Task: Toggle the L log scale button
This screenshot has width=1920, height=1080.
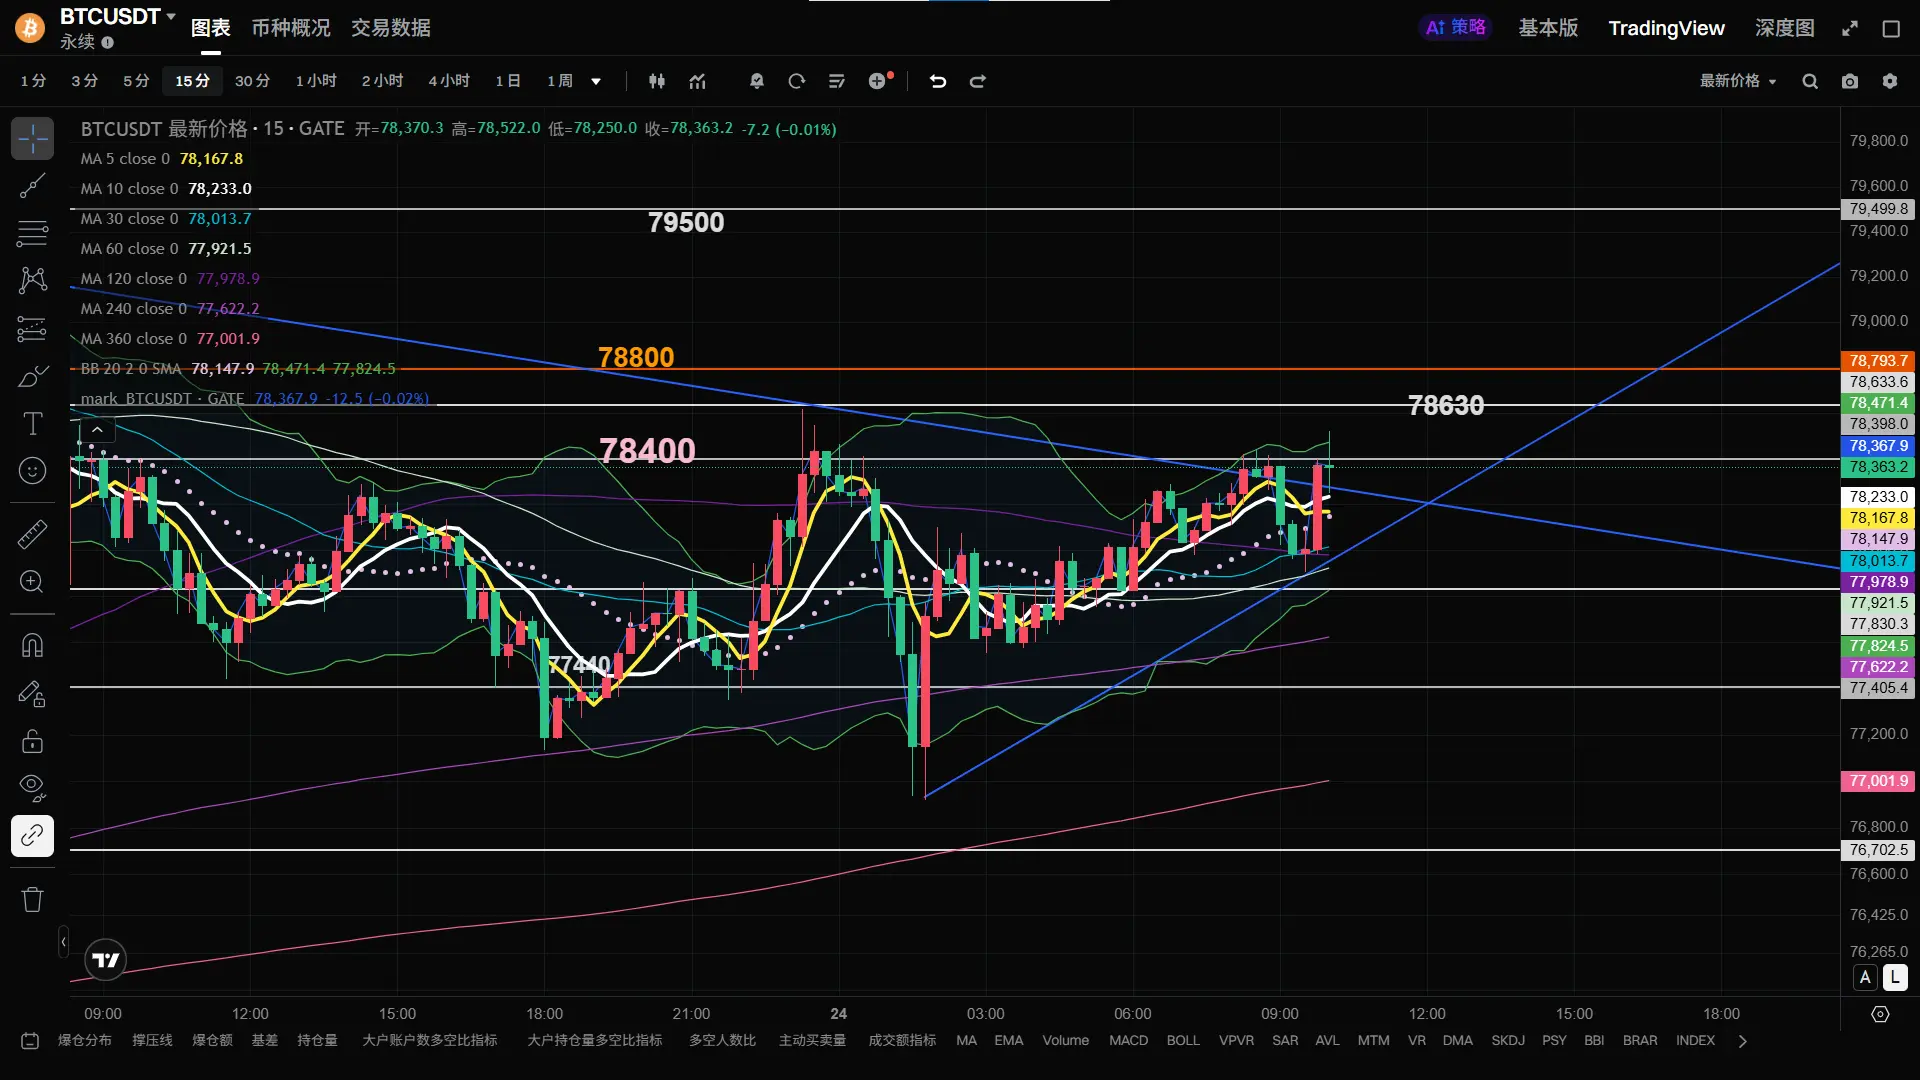Action: (1895, 978)
